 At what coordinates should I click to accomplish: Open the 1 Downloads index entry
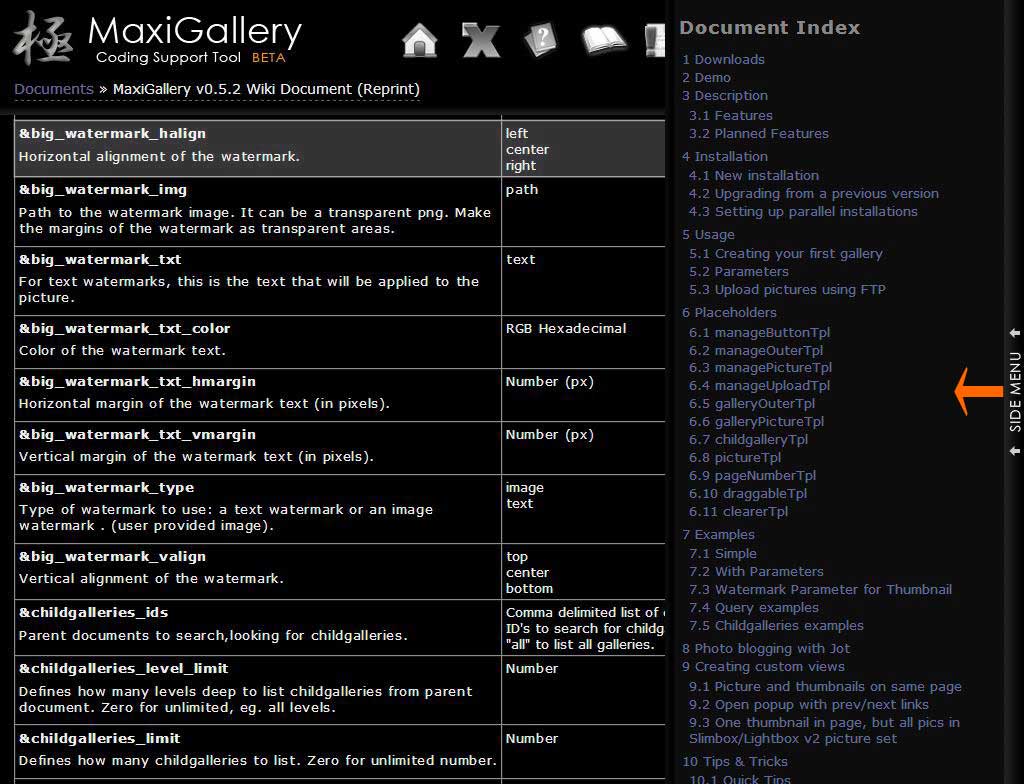tap(723, 60)
